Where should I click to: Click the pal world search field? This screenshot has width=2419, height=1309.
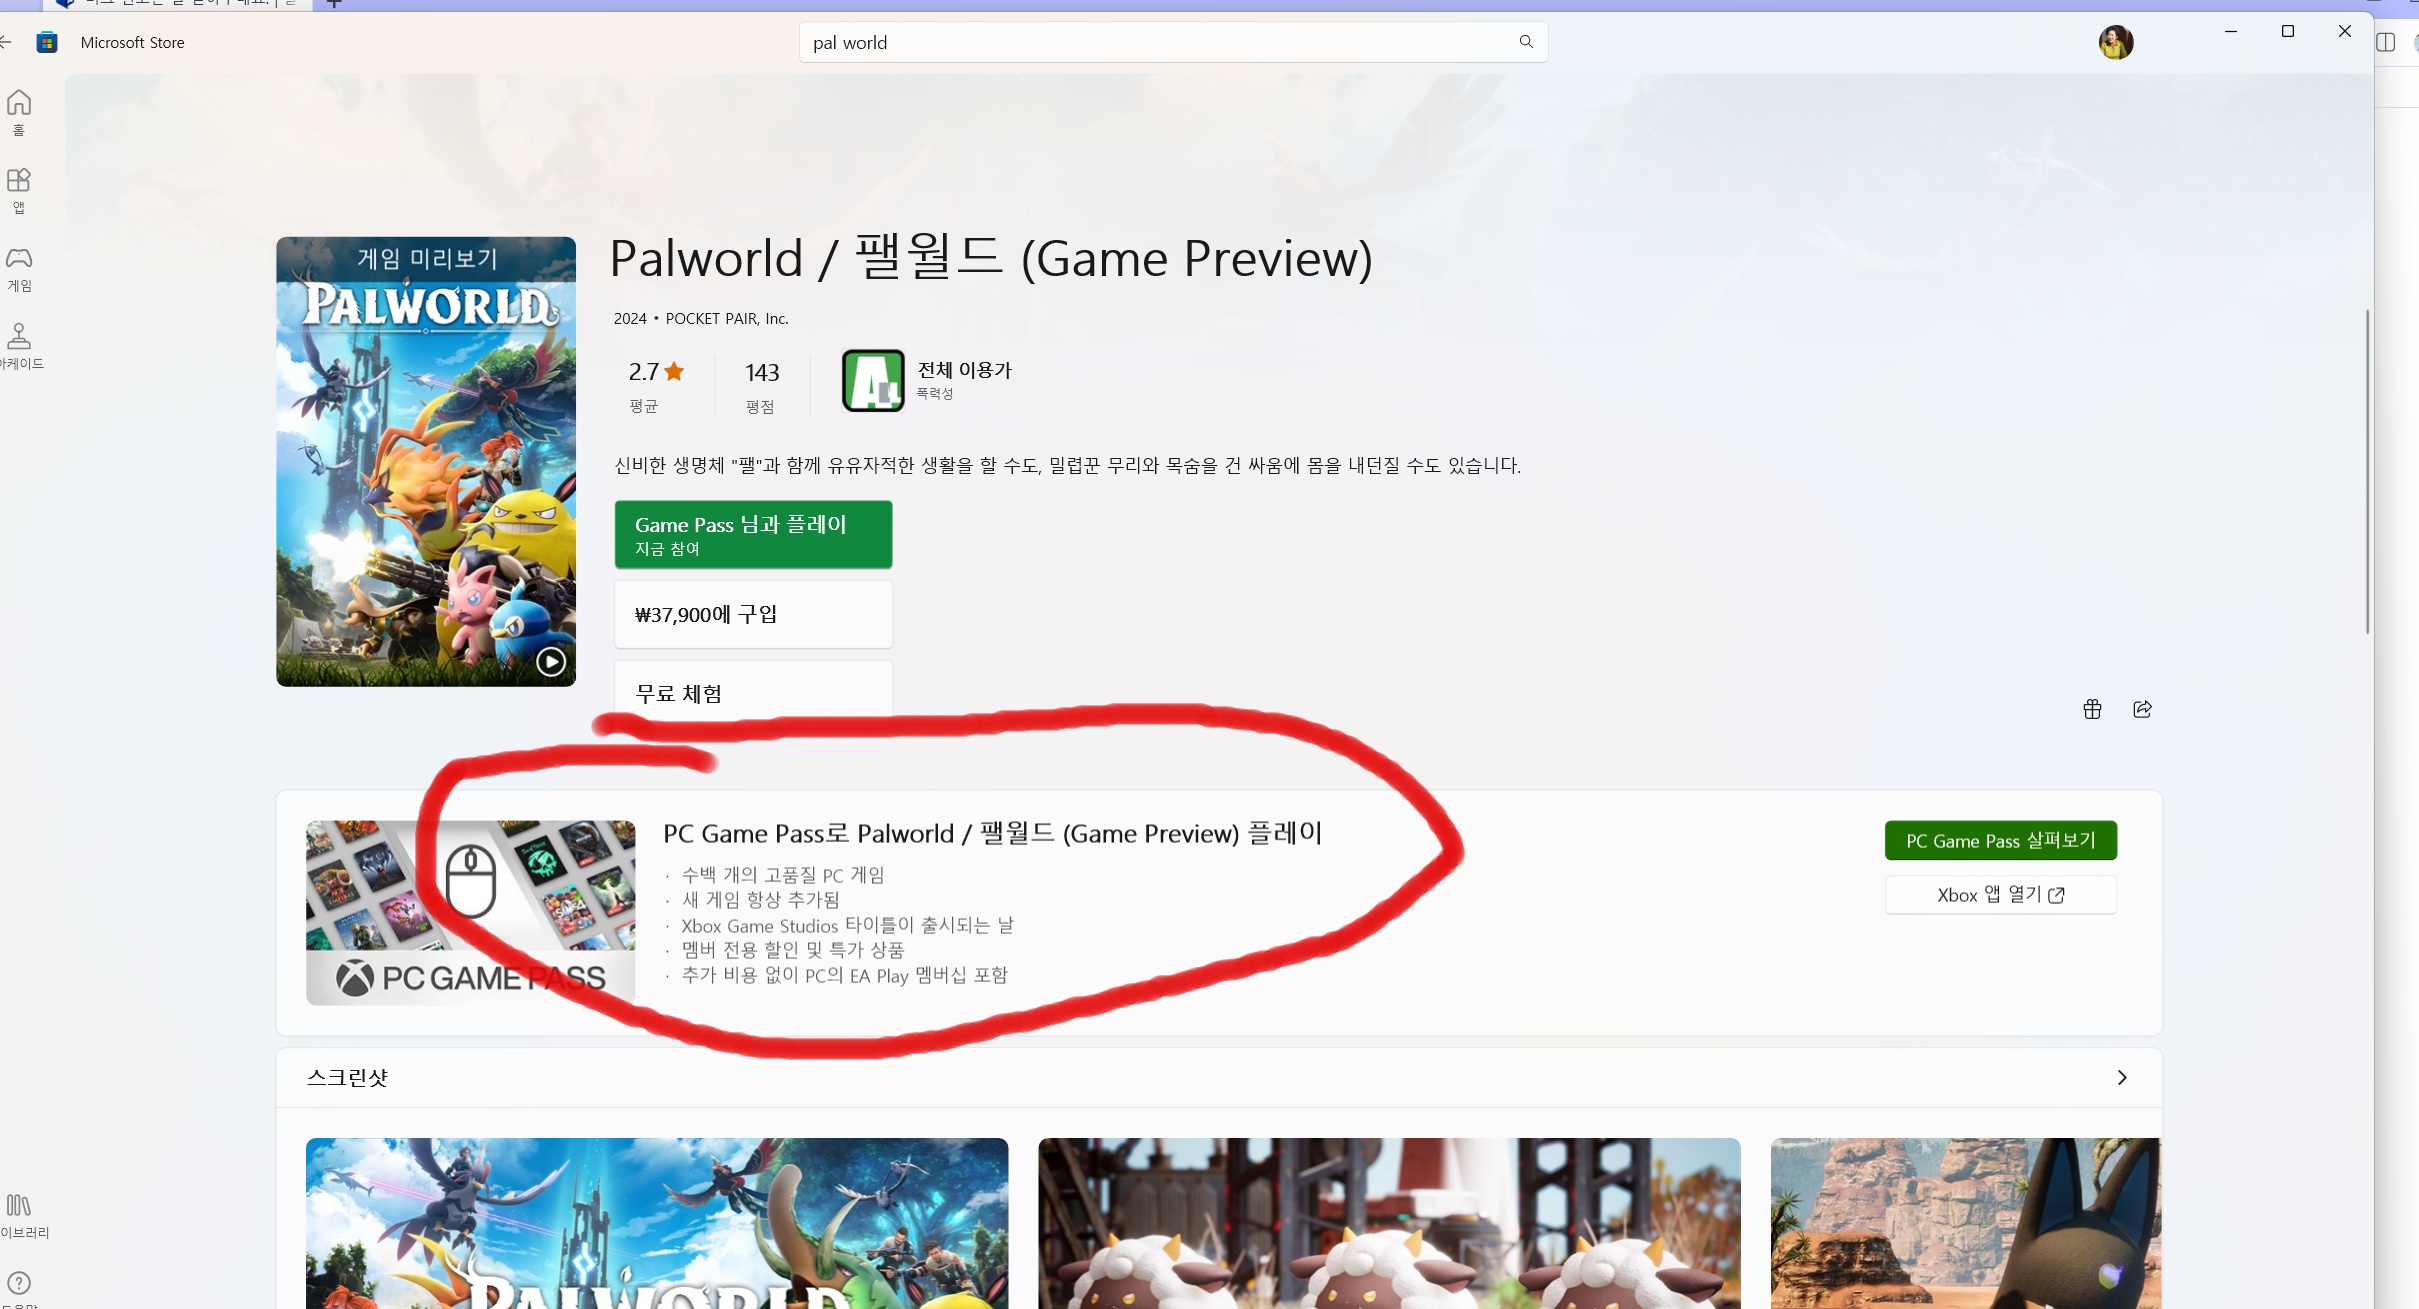tap(1150, 42)
